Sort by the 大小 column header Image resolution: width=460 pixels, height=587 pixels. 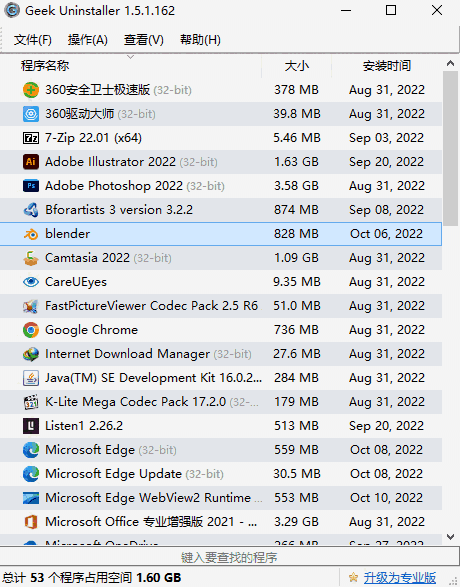click(x=296, y=66)
